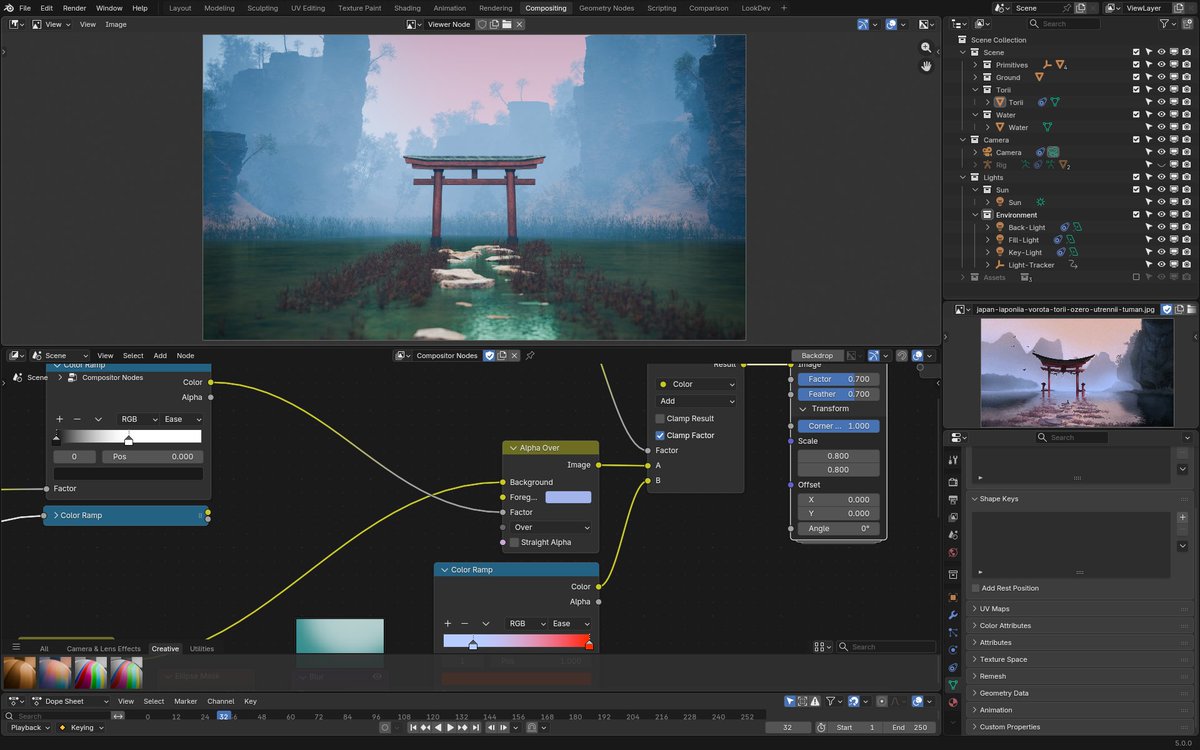1200x750 pixels.
Task: Enable Straight Alpha in the Alpha Over node
Action: pos(515,541)
